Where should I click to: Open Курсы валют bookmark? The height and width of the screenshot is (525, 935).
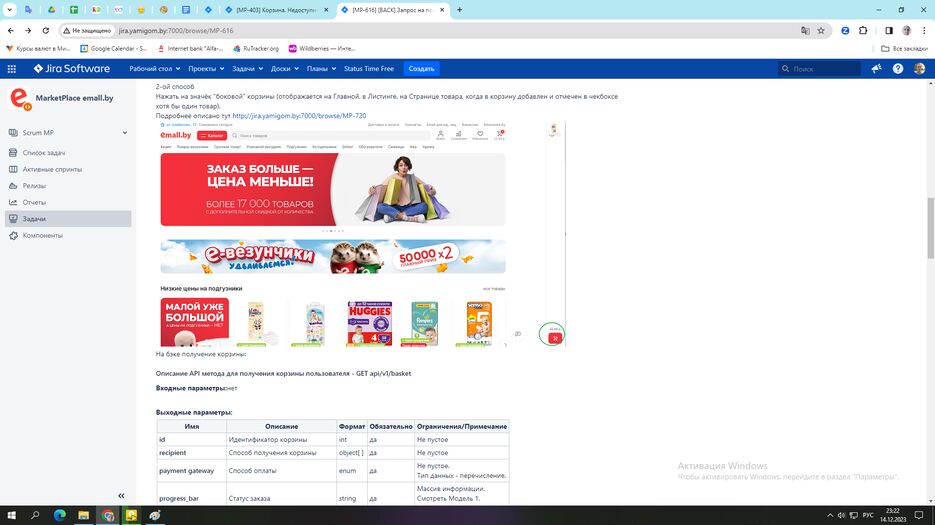(38, 48)
